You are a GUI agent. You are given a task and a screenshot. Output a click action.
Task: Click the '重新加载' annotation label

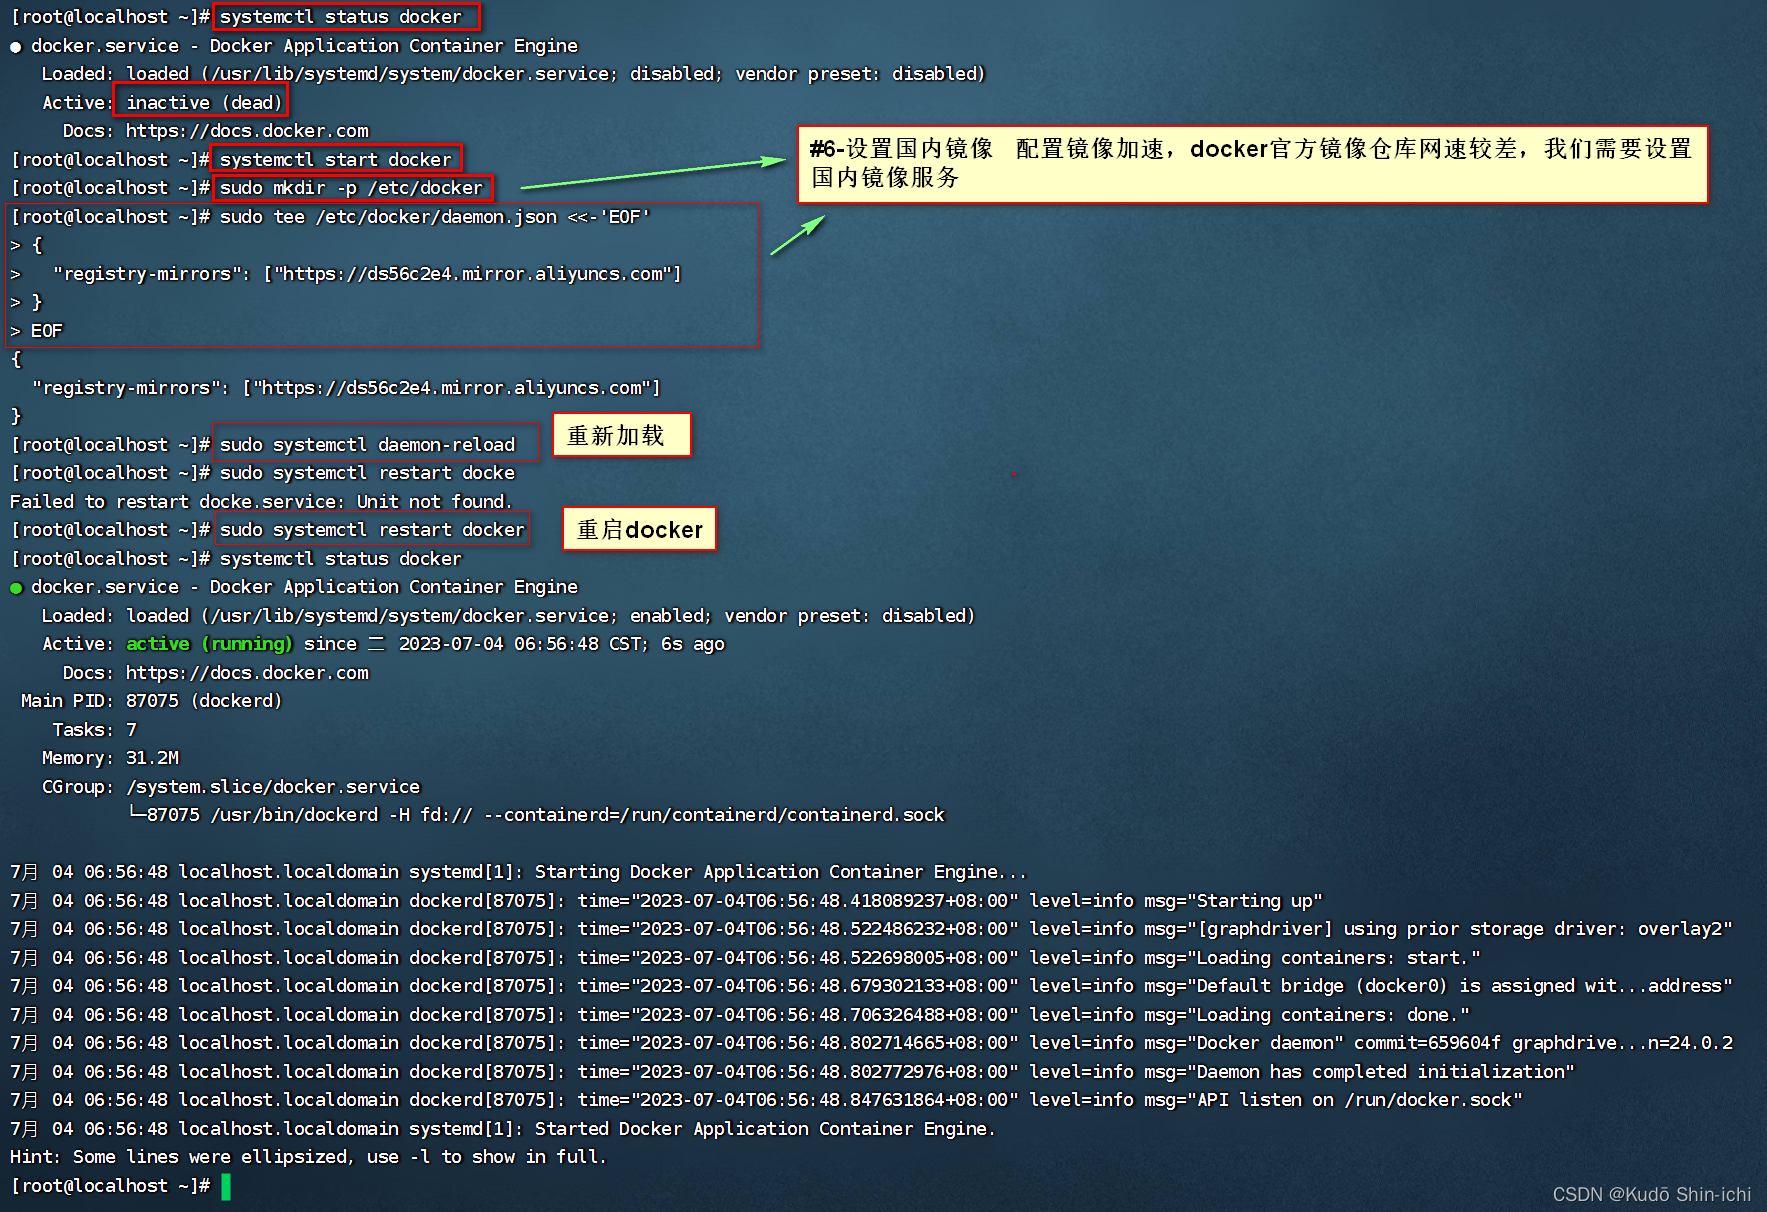tap(621, 435)
